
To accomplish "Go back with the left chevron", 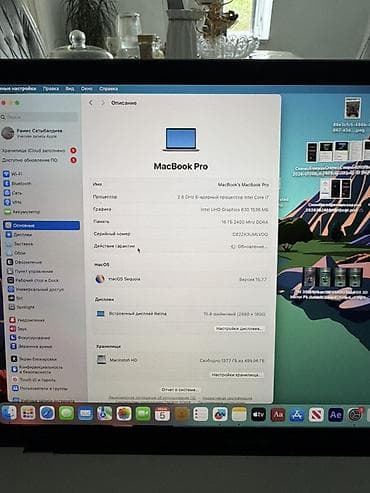I will click(x=91, y=103).
